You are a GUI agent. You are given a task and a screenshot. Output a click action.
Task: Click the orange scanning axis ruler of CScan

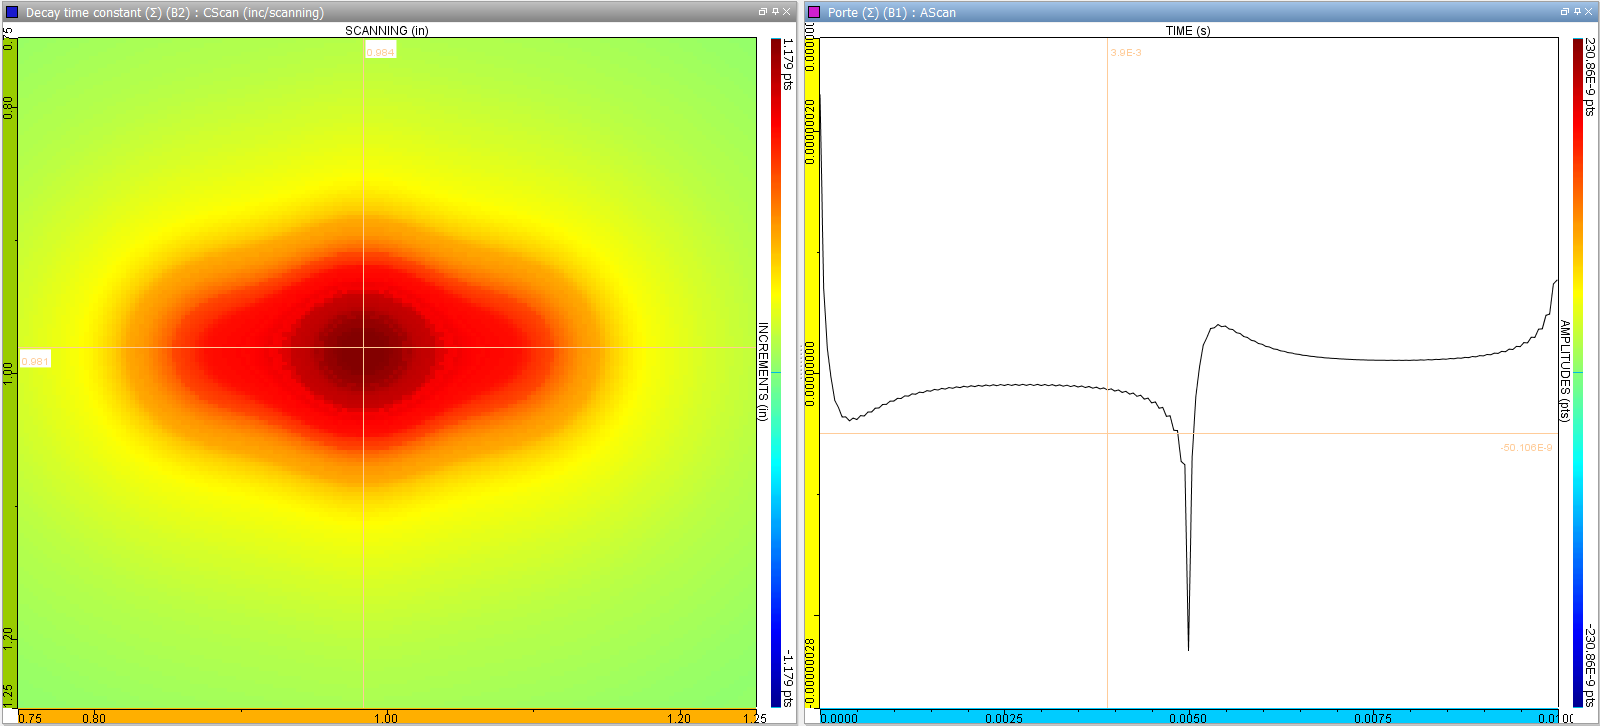click(387, 717)
